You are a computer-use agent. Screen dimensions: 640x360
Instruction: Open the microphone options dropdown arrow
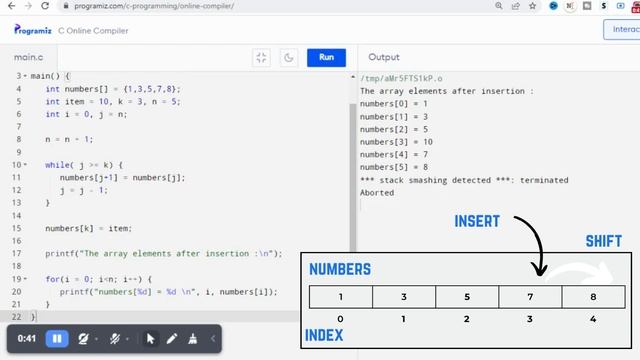[127, 339]
